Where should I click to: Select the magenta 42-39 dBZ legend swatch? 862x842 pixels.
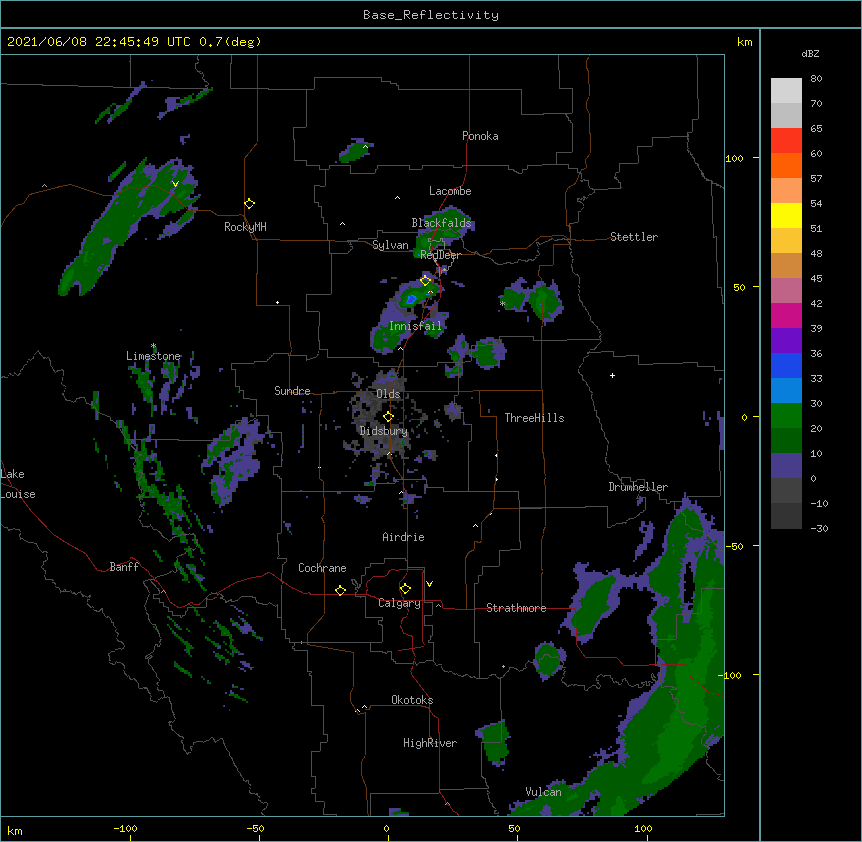(786, 315)
